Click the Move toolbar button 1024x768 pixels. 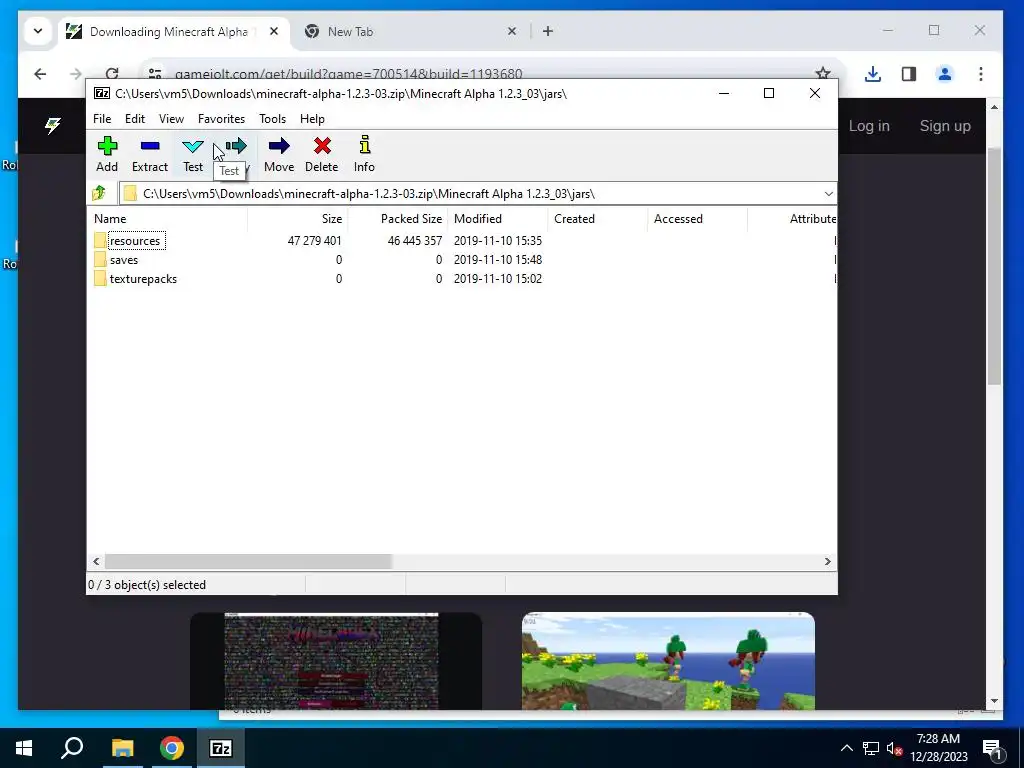[279, 154]
